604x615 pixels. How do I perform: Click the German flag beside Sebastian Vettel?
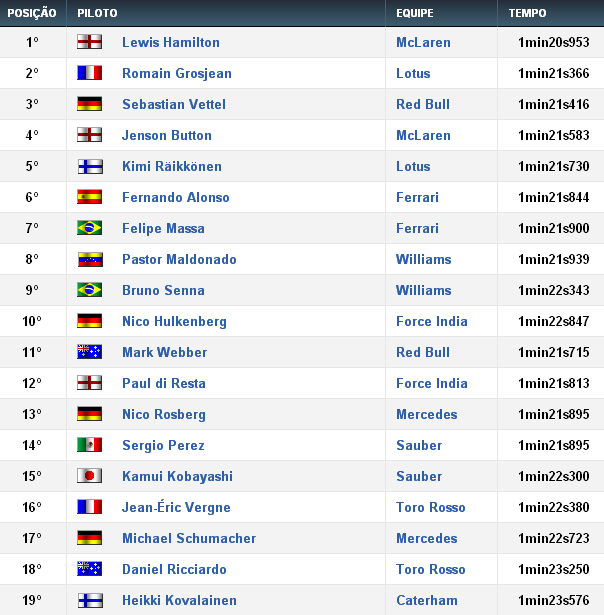[x=89, y=104]
